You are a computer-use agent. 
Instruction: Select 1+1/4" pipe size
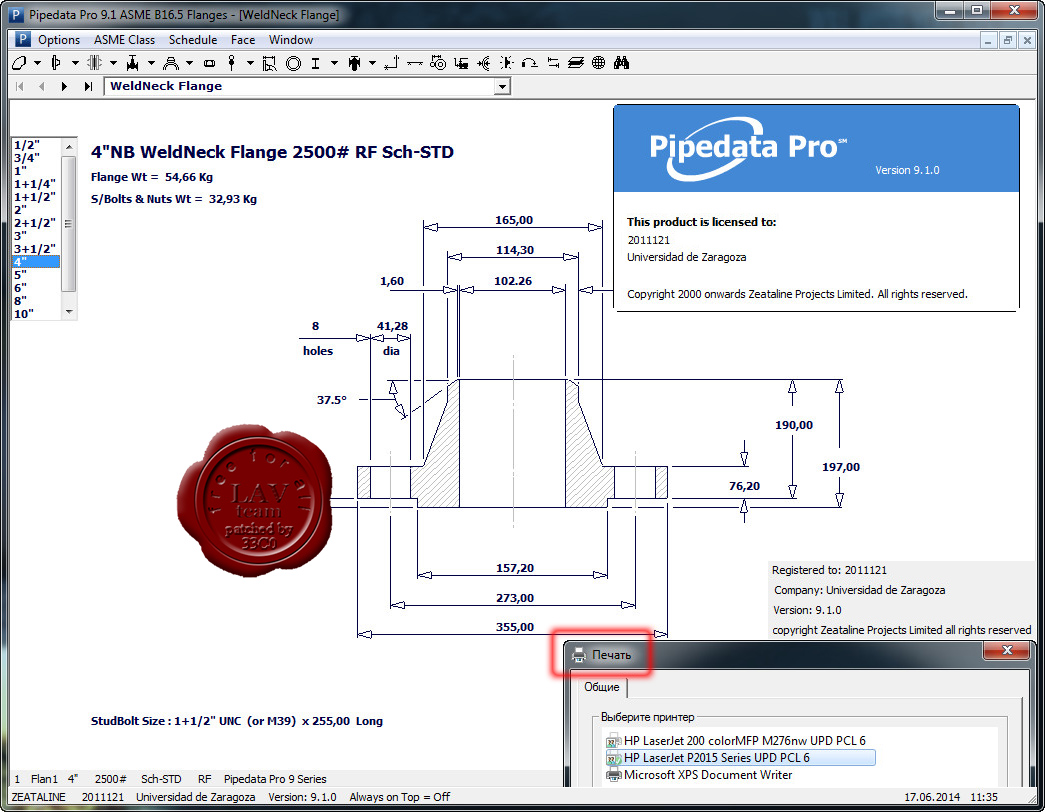36,184
